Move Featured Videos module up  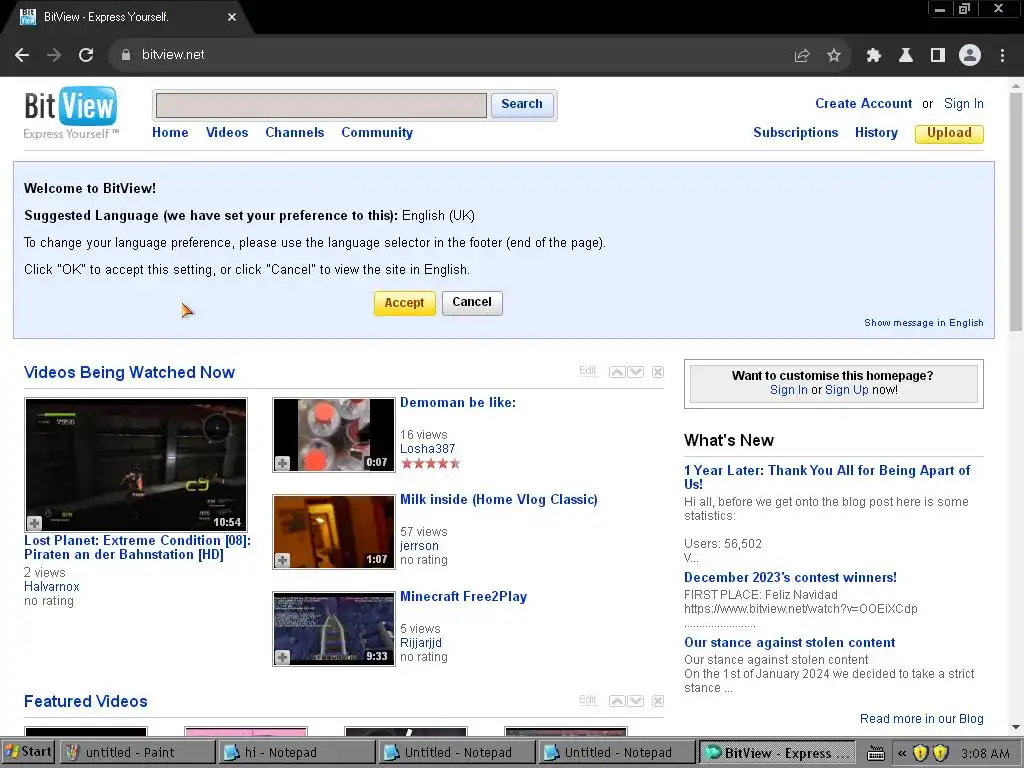tap(616, 701)
